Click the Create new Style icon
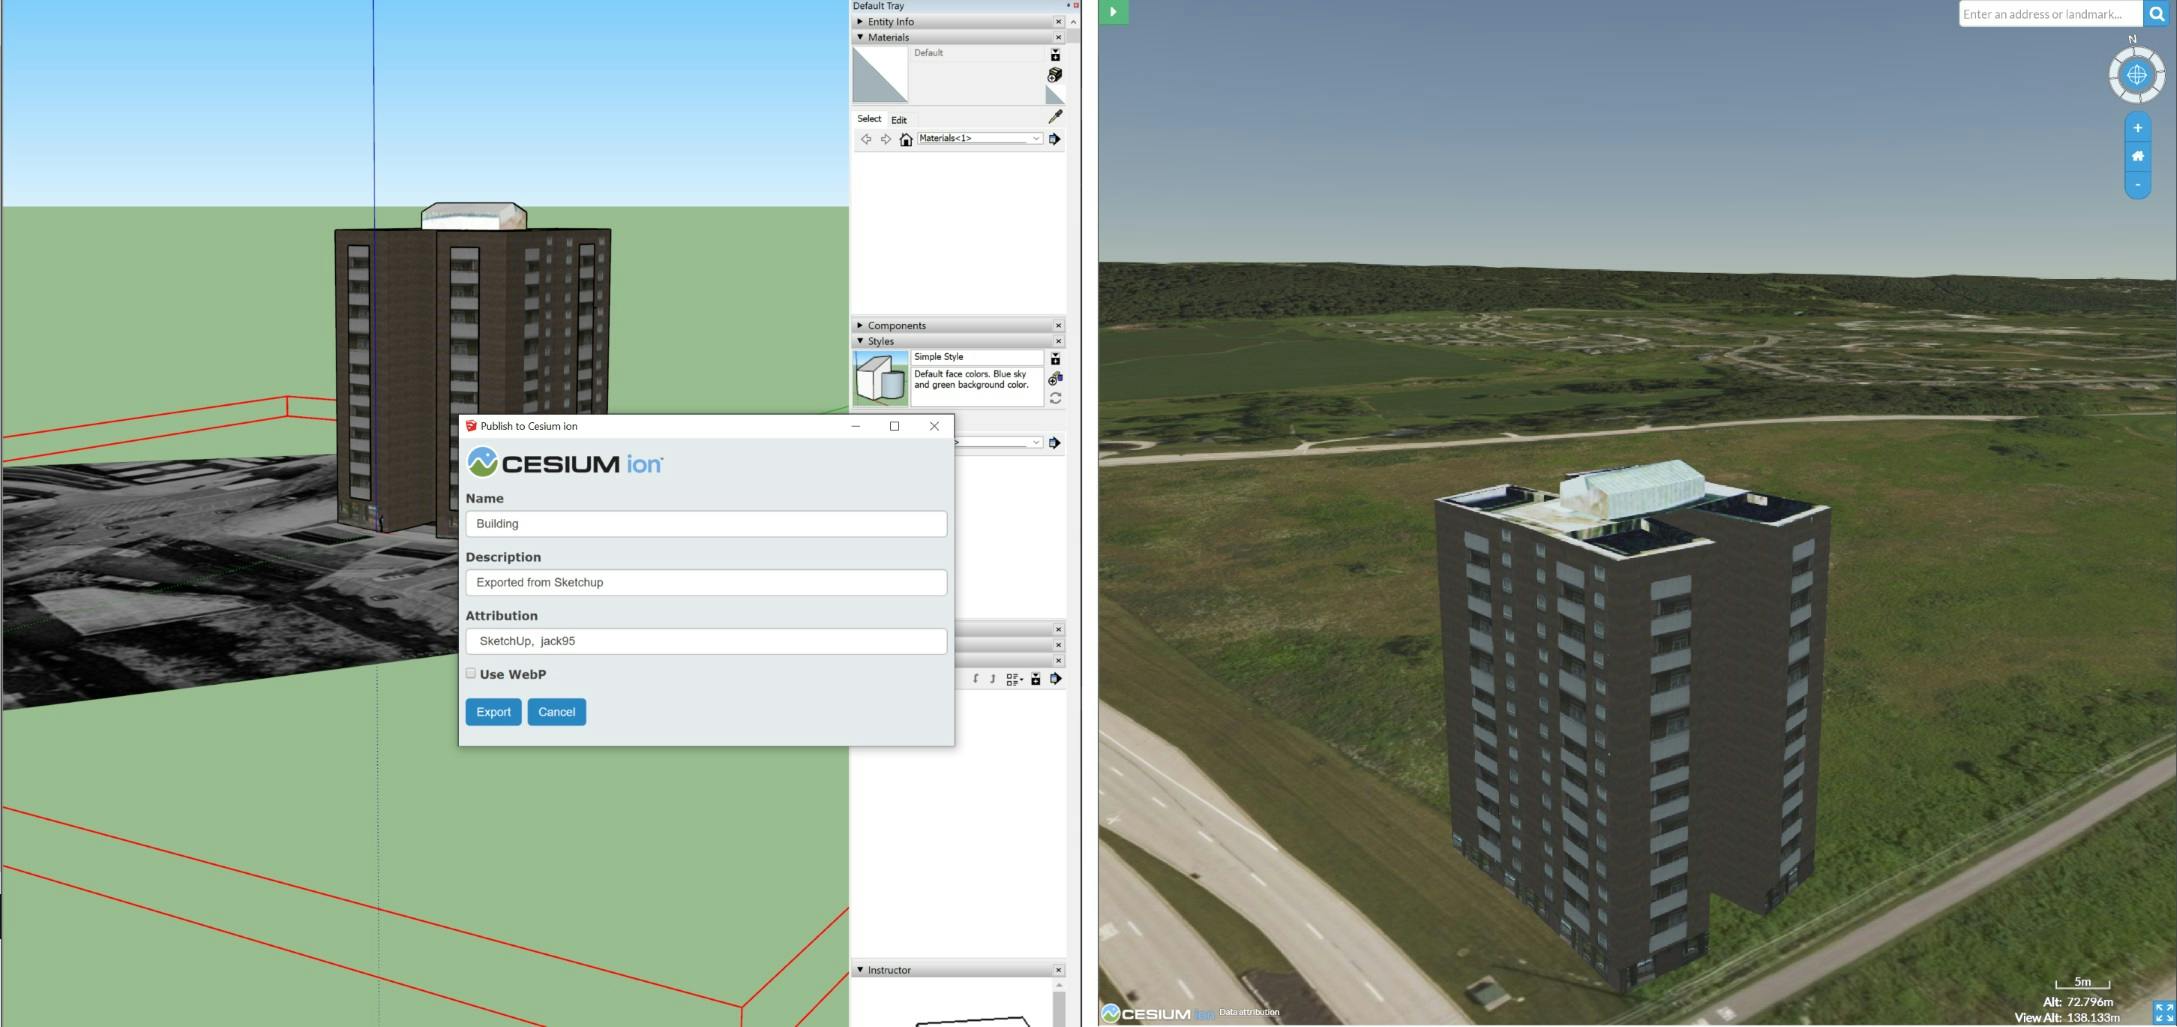Image resolution: width=2177 pixels, height=1027 pixels. coord(1053,379)
